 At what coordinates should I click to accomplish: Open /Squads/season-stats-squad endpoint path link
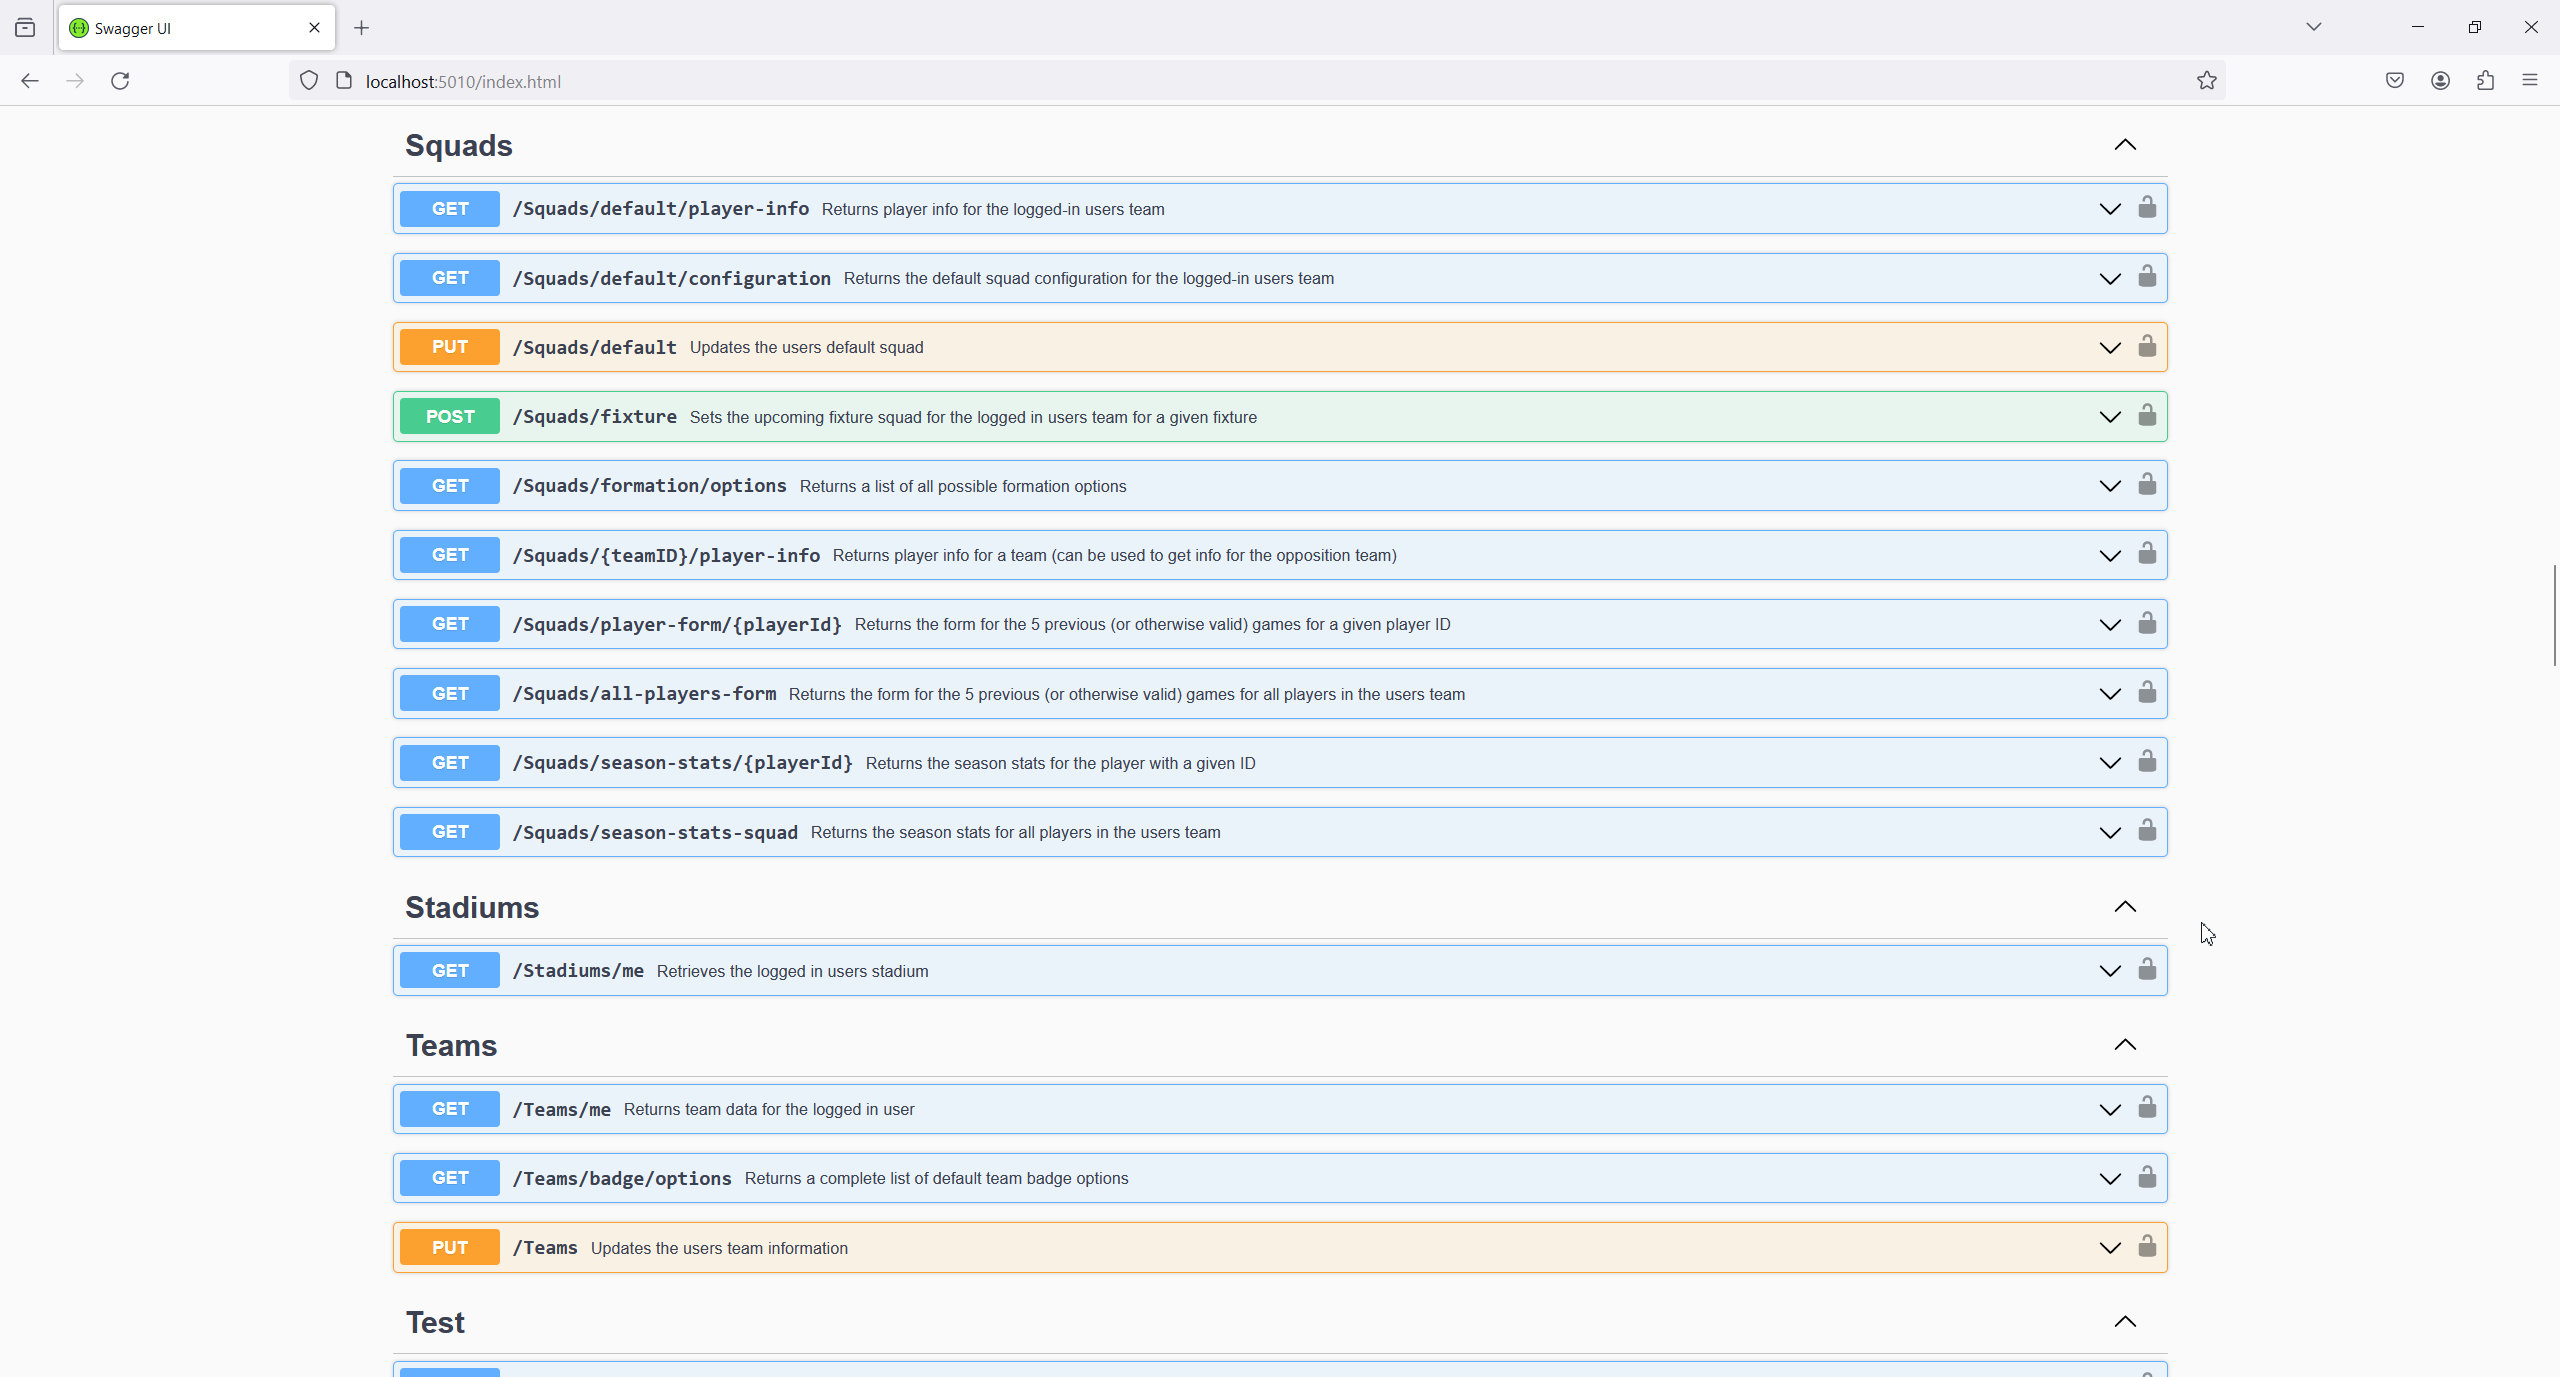pos(655,832)
